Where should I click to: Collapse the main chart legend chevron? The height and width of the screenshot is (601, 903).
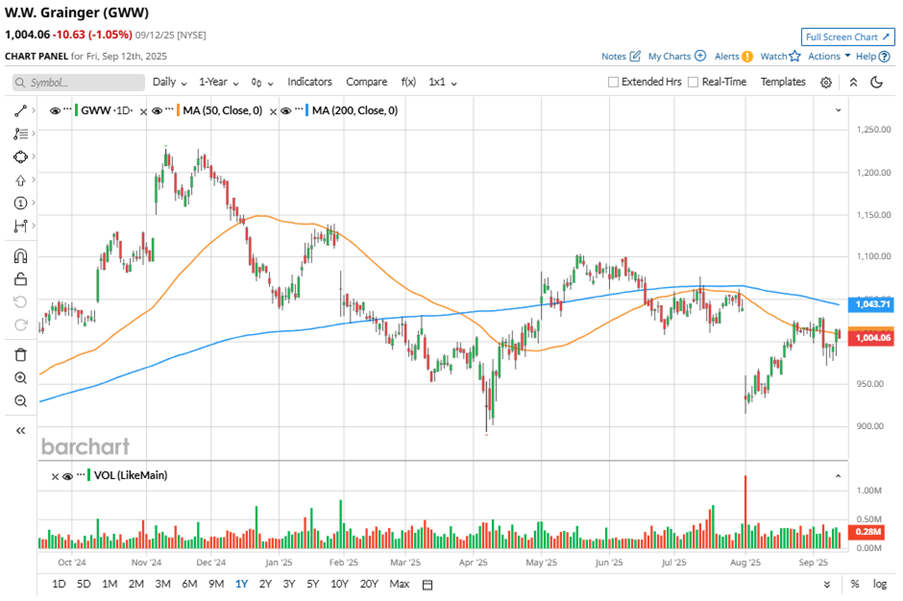838,110
